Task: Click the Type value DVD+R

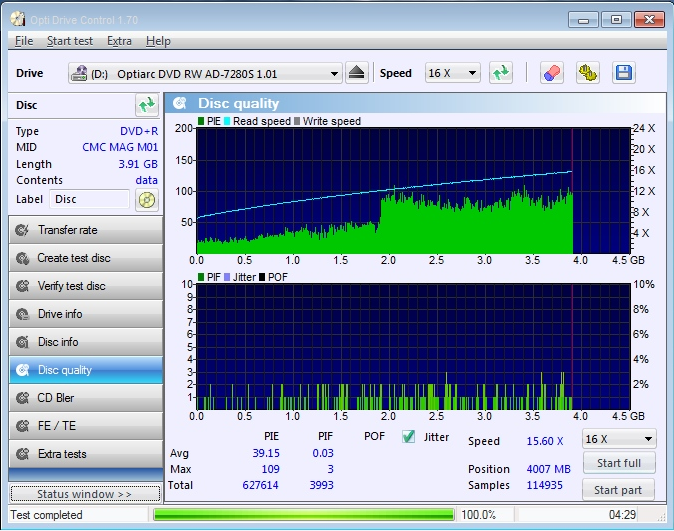Action: (139, 131)
